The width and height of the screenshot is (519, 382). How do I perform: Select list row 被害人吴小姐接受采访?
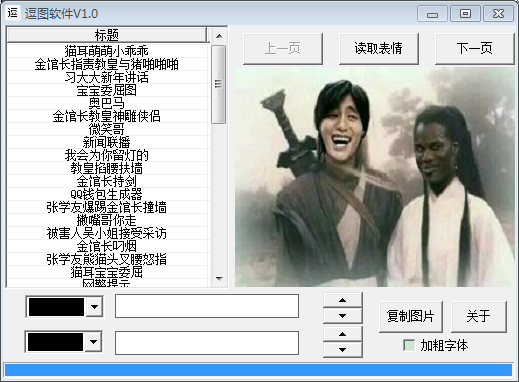(107, 233)
